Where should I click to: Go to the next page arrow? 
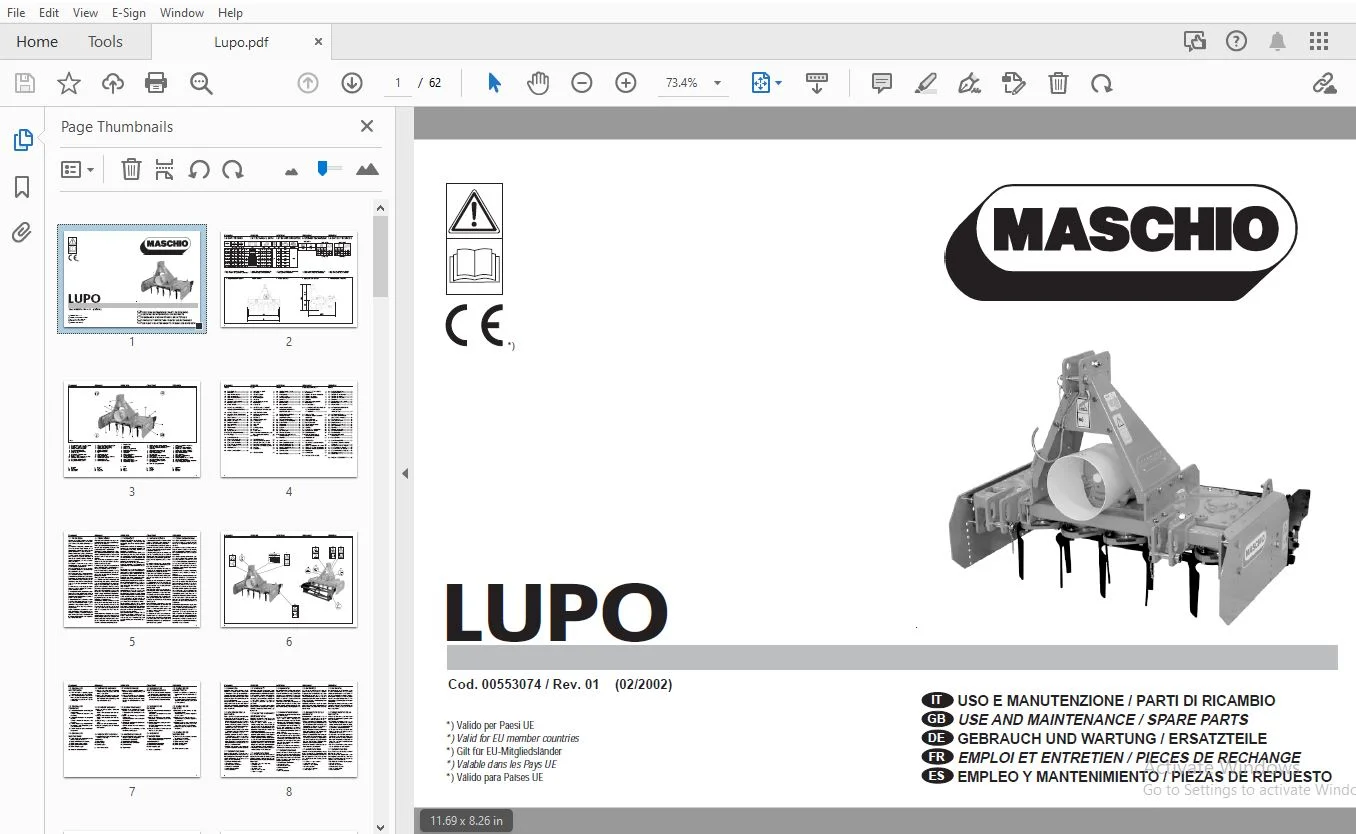tap(352, 83)
